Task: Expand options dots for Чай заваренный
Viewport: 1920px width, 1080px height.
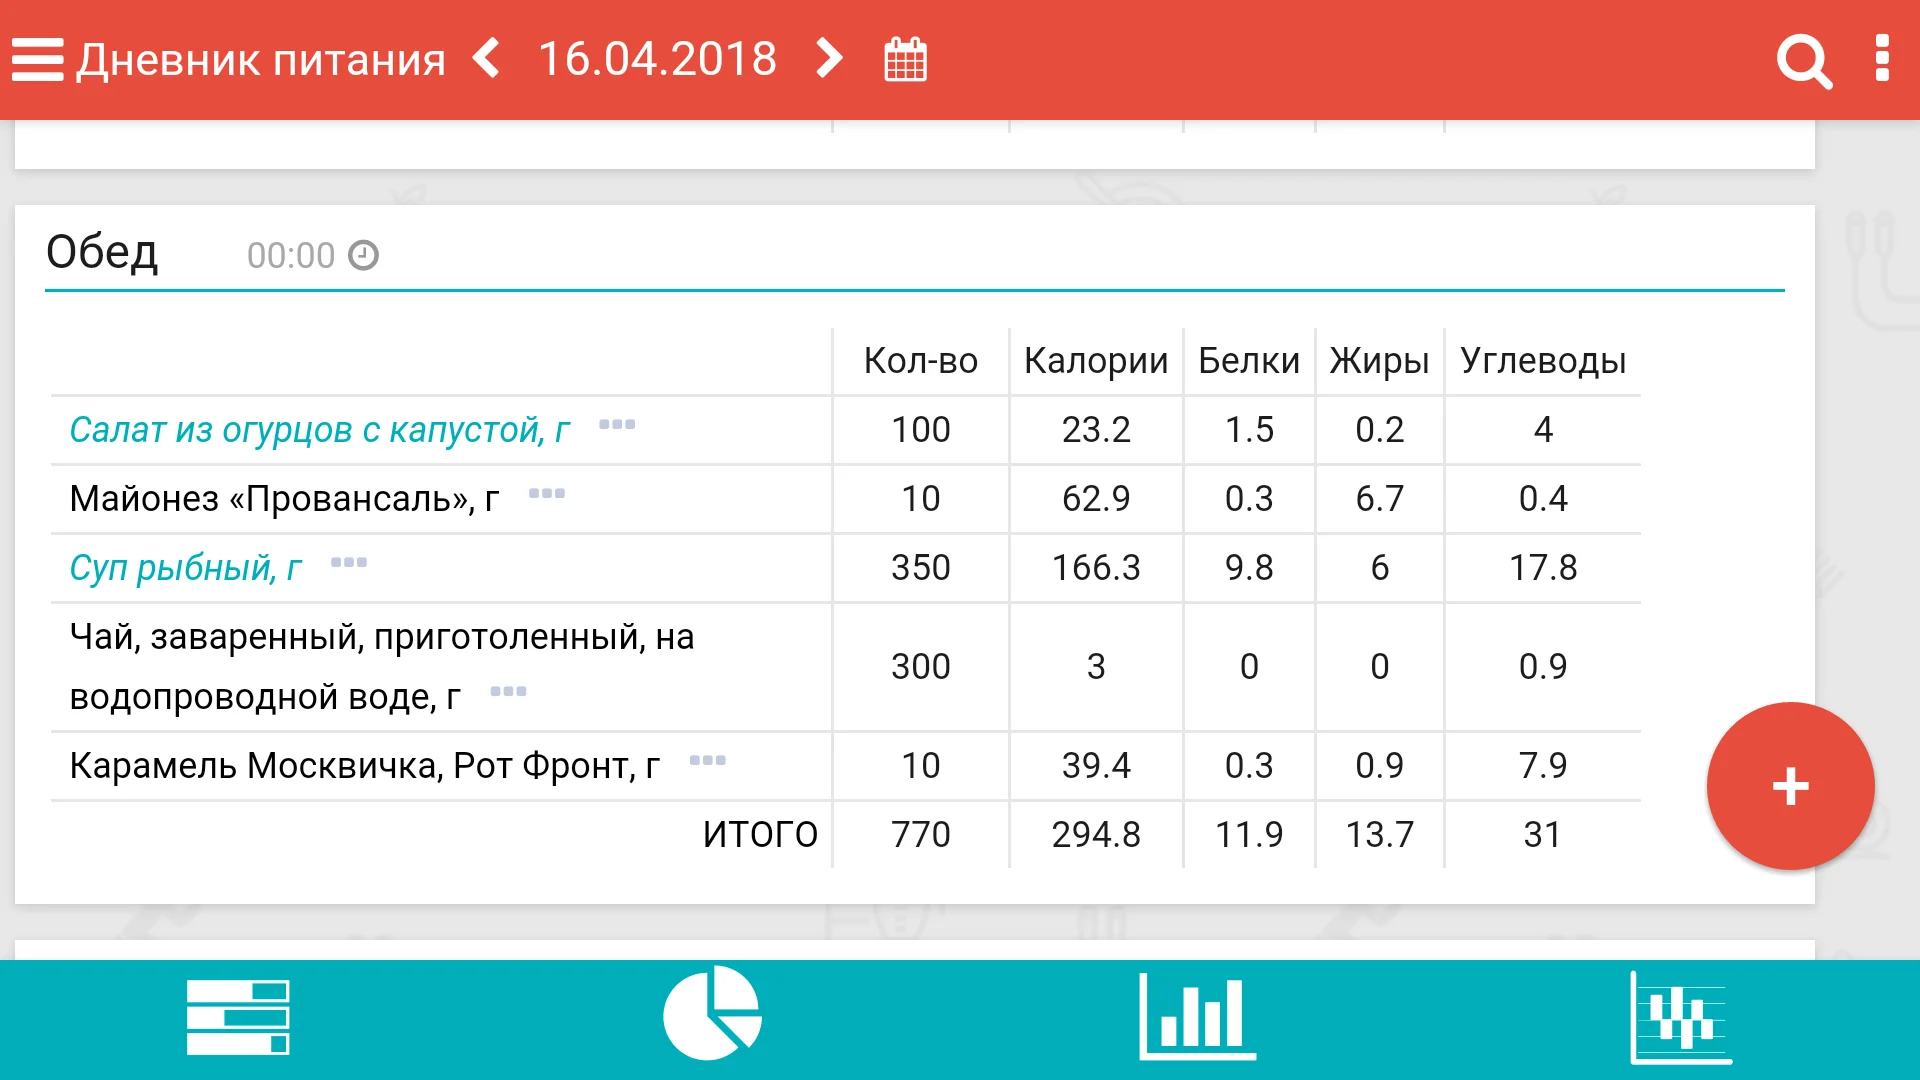Action: [508, 692]
